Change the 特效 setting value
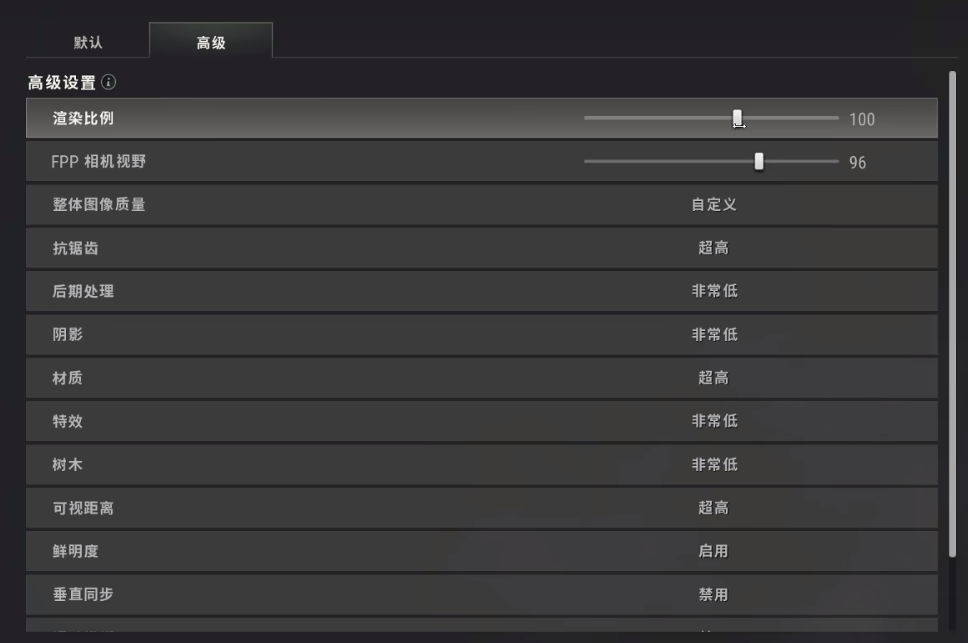The width and height of the screenshot is (968, 643). (713, 421)
